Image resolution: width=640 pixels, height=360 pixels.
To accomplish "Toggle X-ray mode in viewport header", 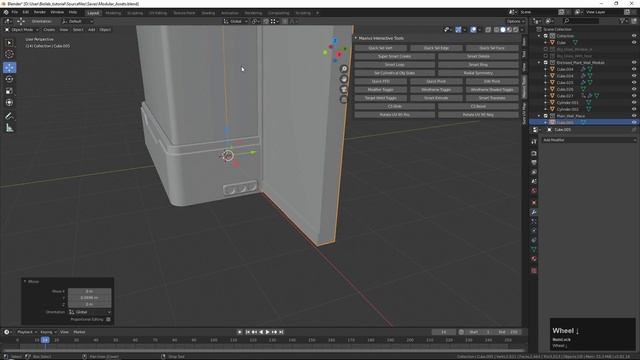I will 488,30.
